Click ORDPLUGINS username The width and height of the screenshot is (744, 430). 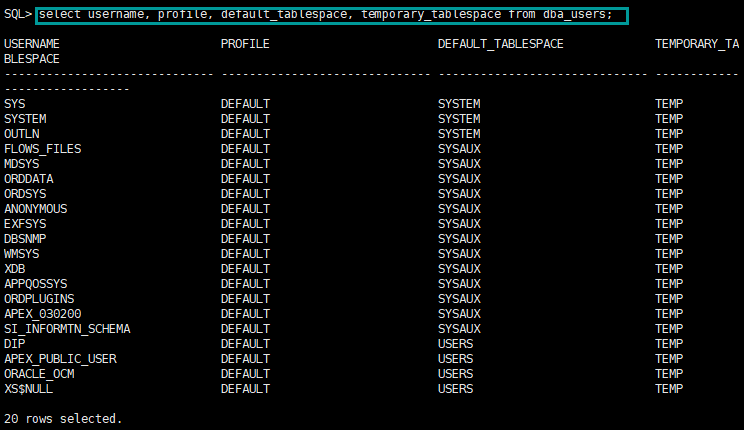click(x=39, y=299)
